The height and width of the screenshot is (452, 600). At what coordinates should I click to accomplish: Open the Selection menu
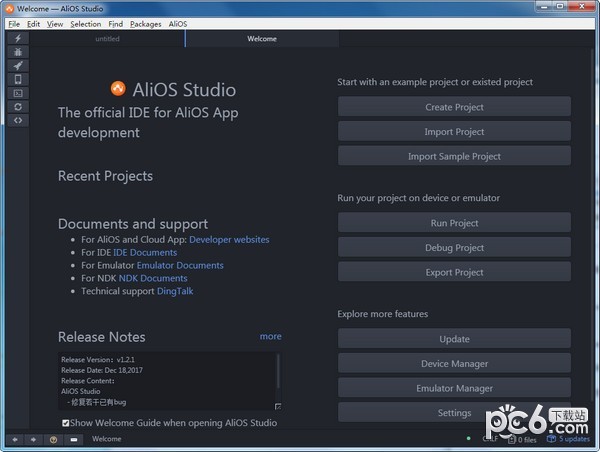click(86, 24)
